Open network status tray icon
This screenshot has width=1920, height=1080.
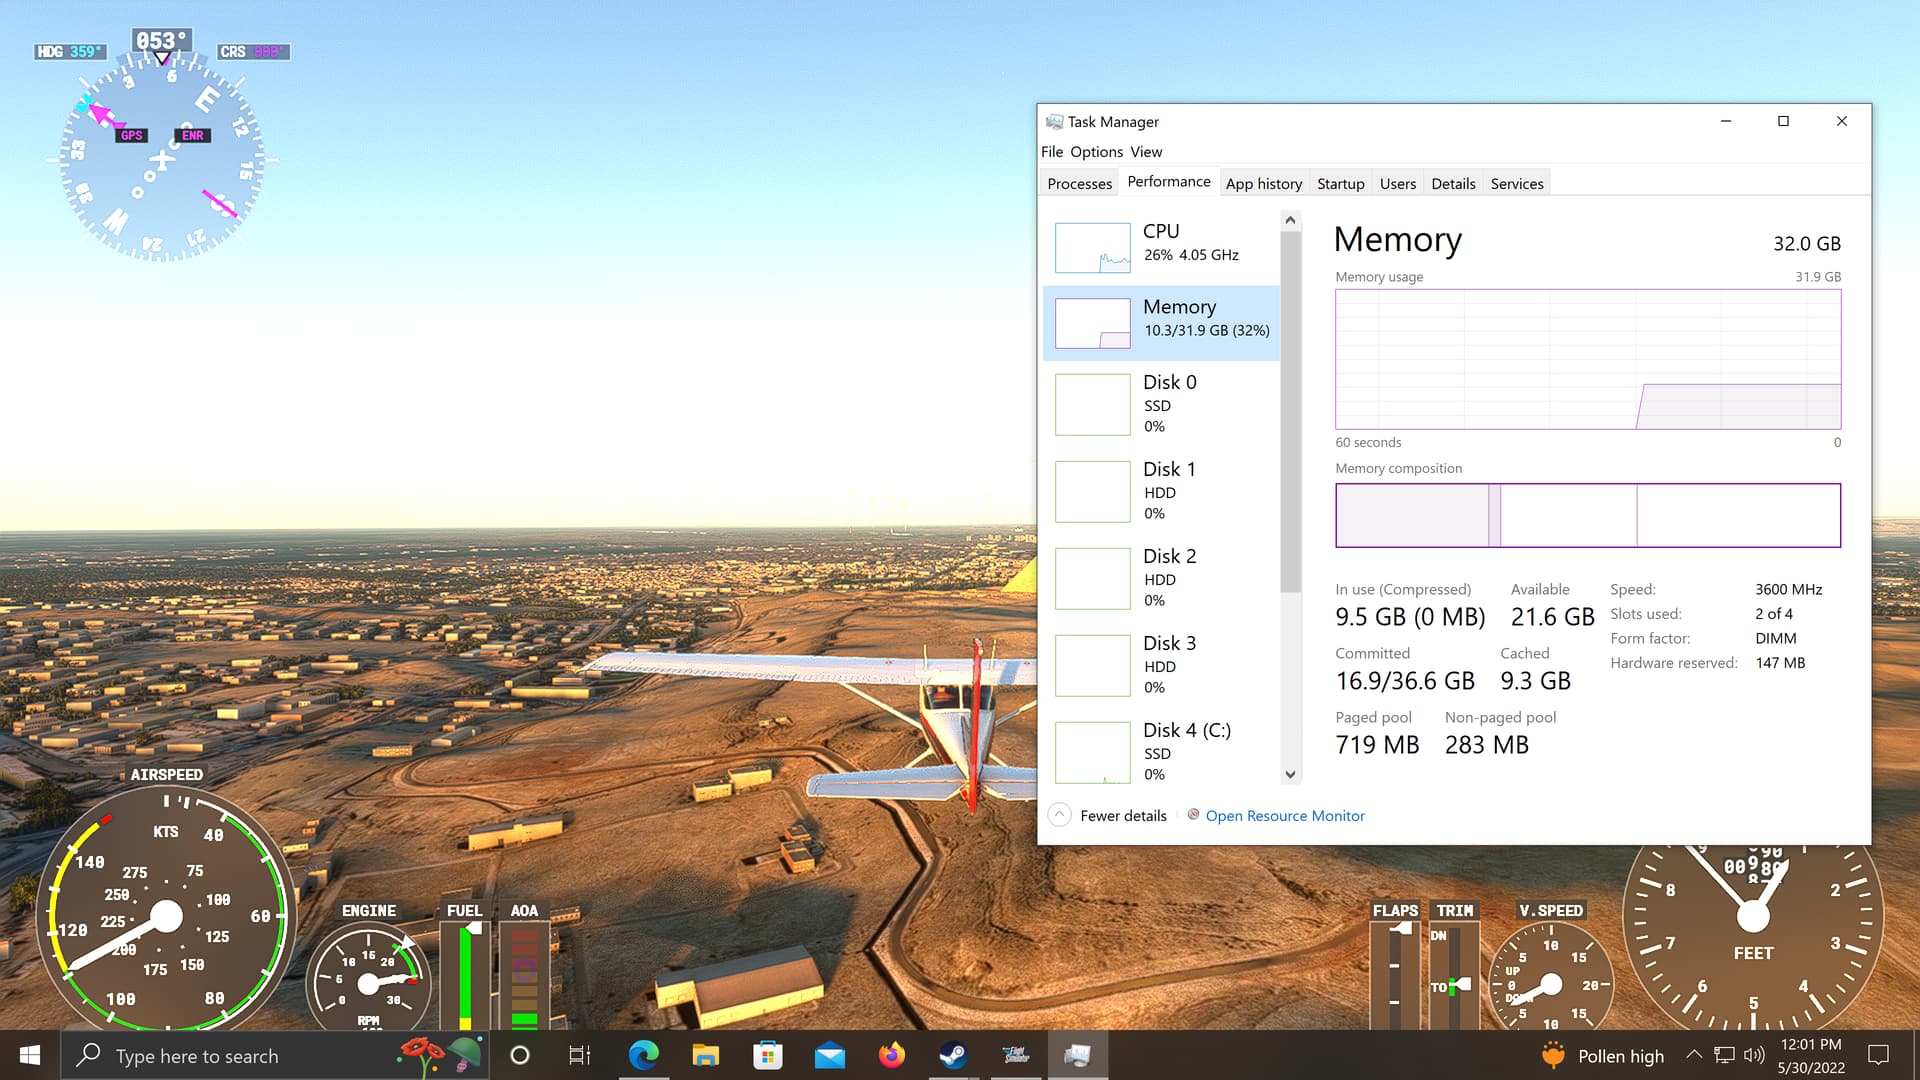[1724, 1055]
